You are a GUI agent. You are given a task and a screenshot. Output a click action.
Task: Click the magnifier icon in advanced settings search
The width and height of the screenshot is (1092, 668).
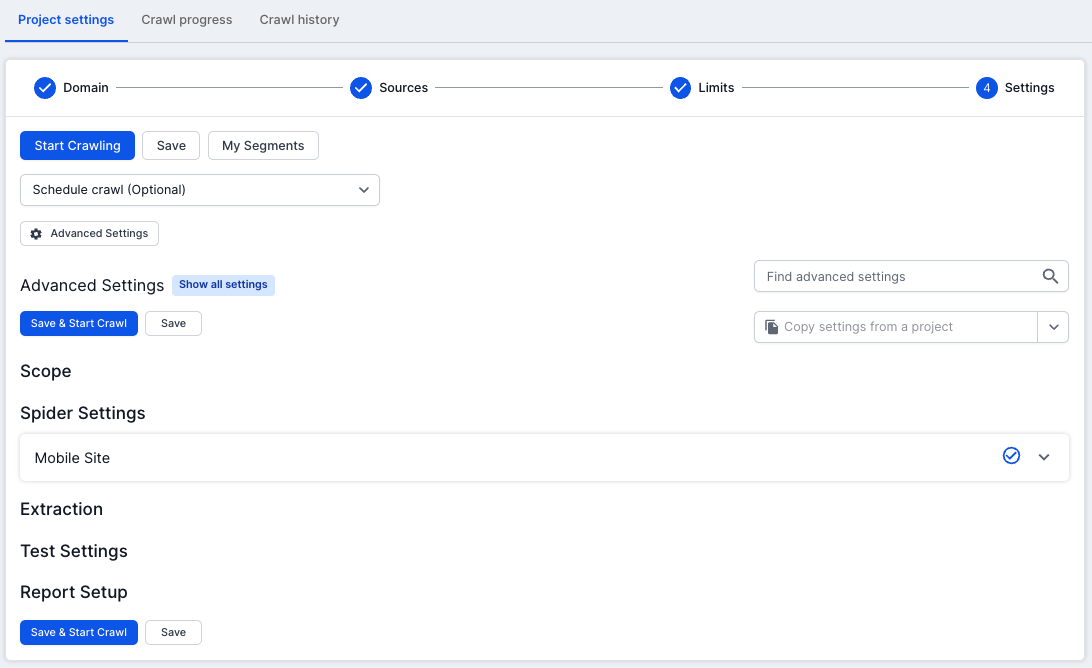1050,277
